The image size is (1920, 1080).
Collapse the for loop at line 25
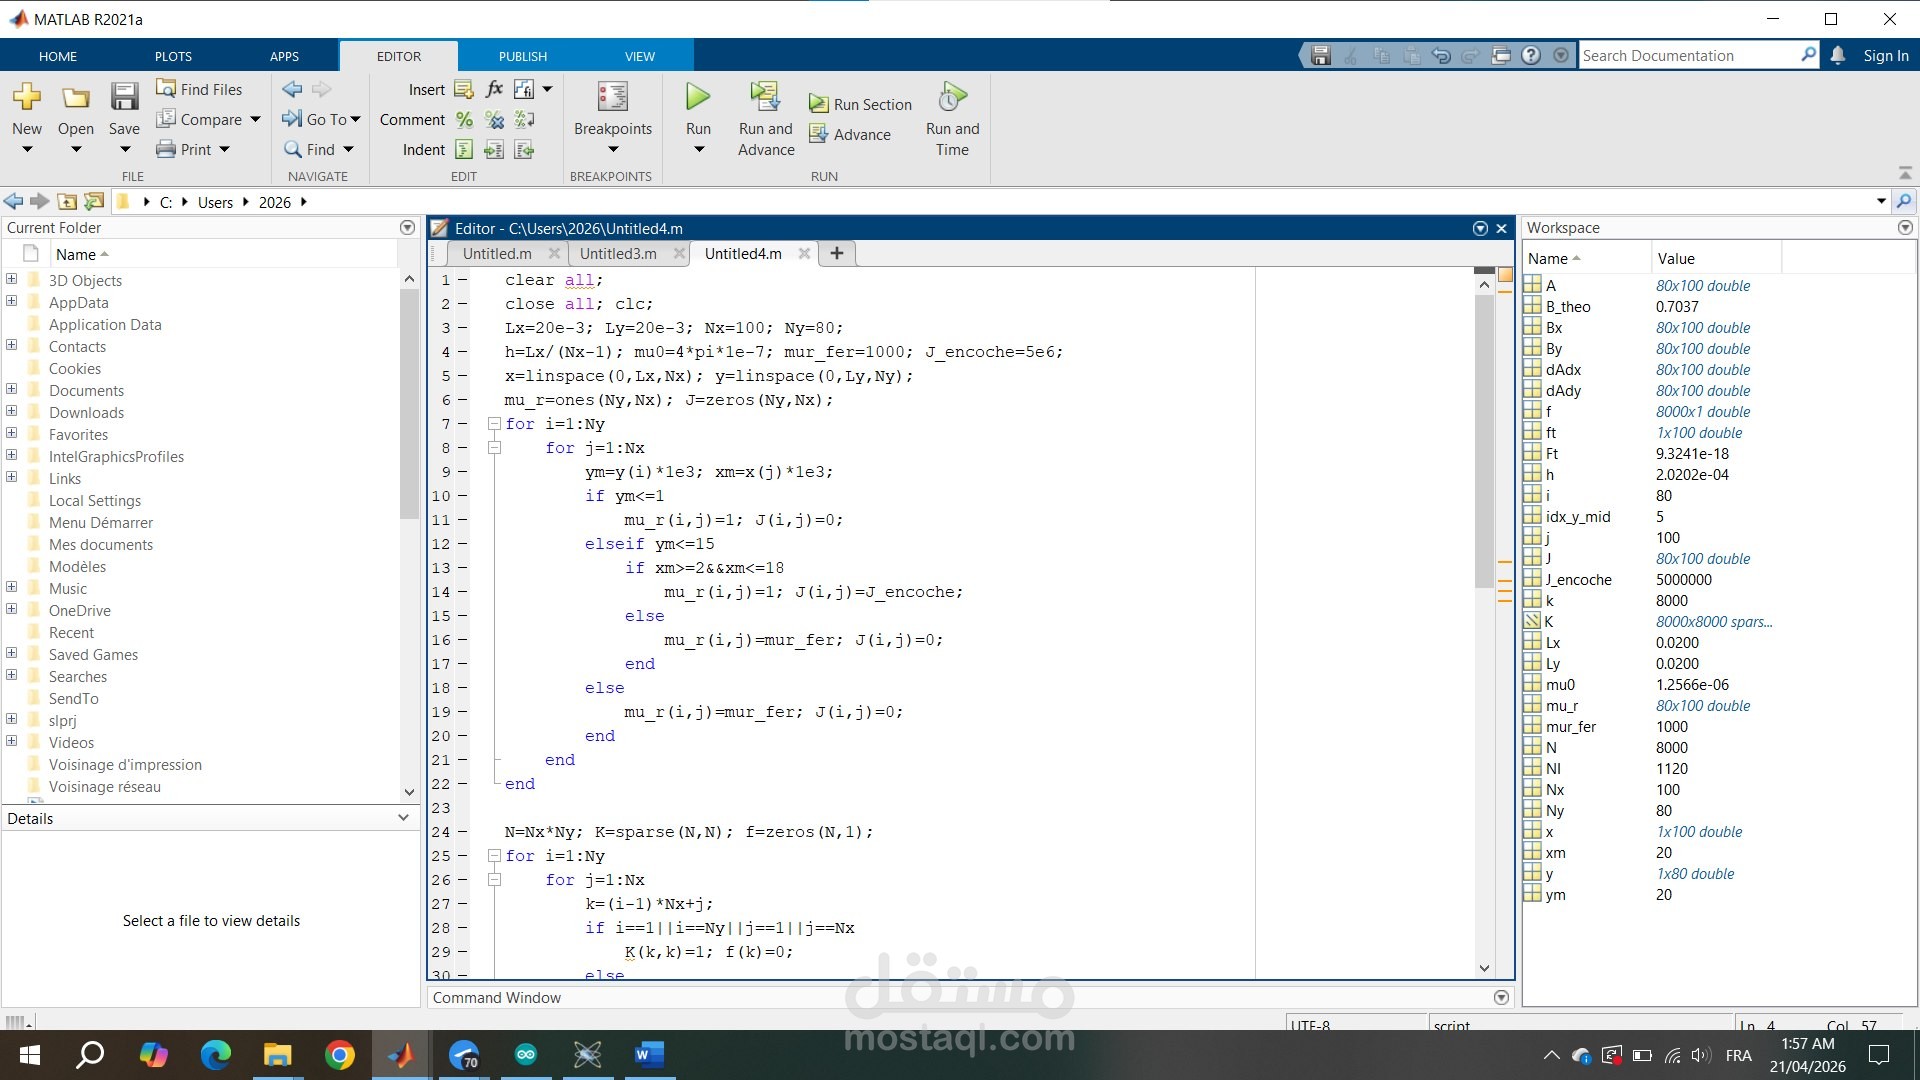[x=494, y=856]
